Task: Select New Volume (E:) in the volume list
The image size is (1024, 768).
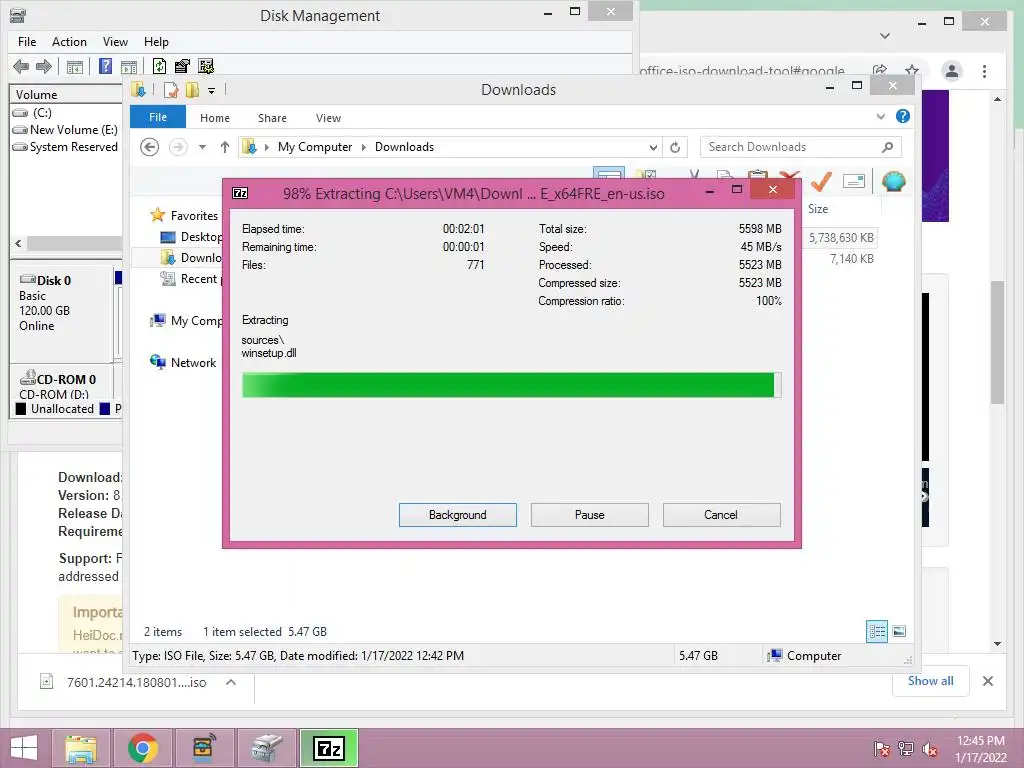Action: pyautogui.click(x=66, y=129)
